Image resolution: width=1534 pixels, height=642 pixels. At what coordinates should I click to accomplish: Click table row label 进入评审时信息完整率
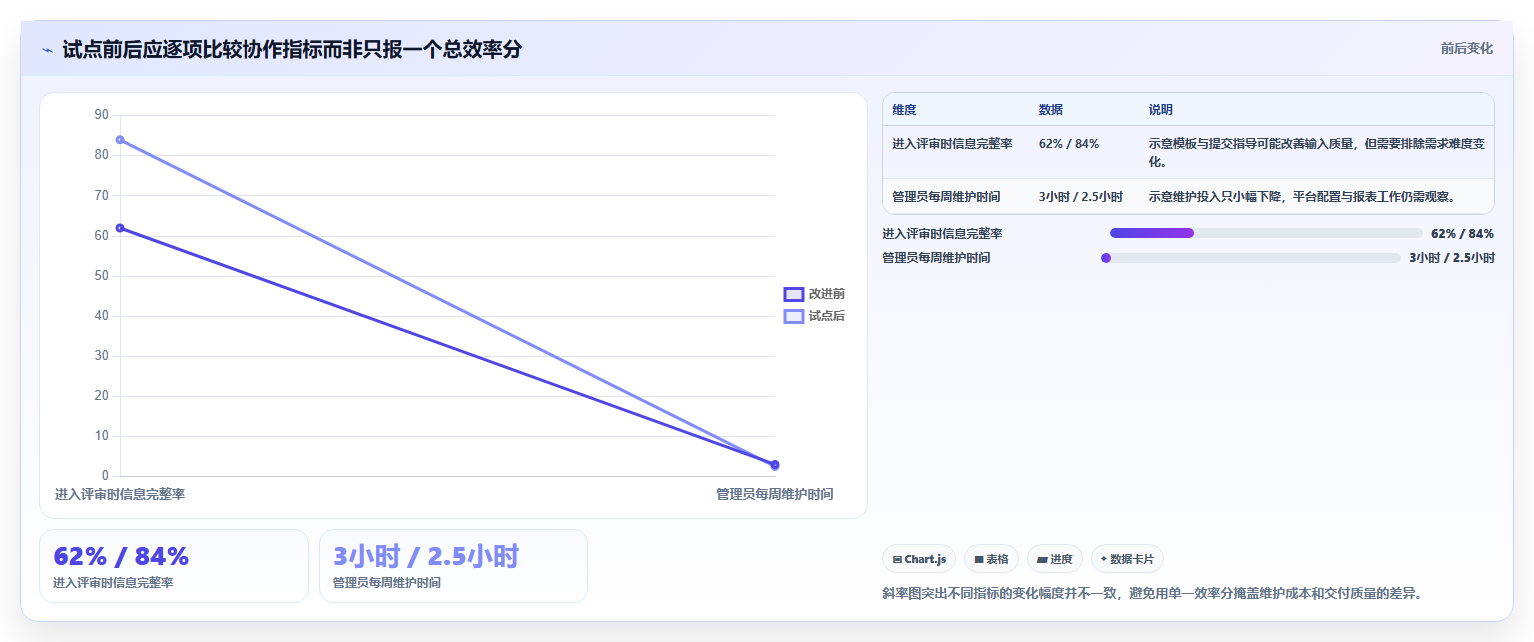tap(953, 144)
